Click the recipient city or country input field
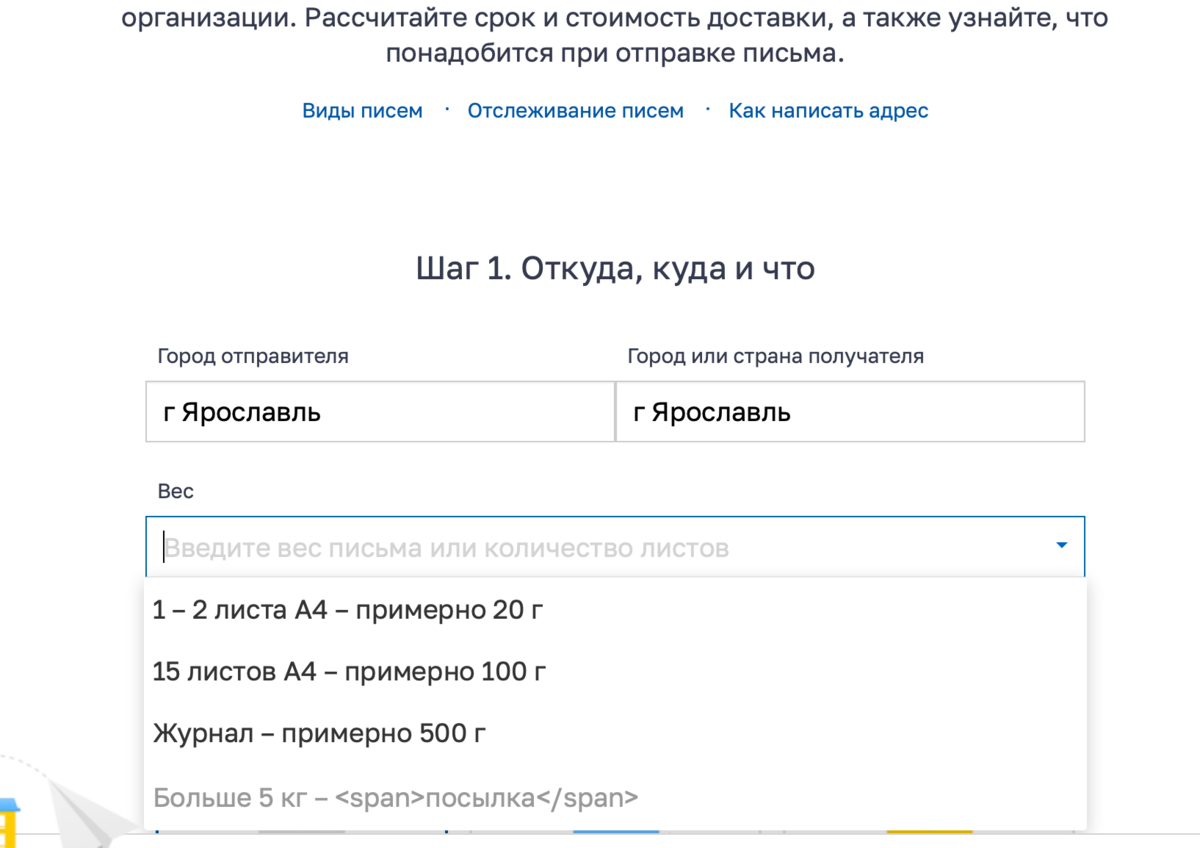The width and height of the screenshot is (1200, 848). [x=850, y=411]
